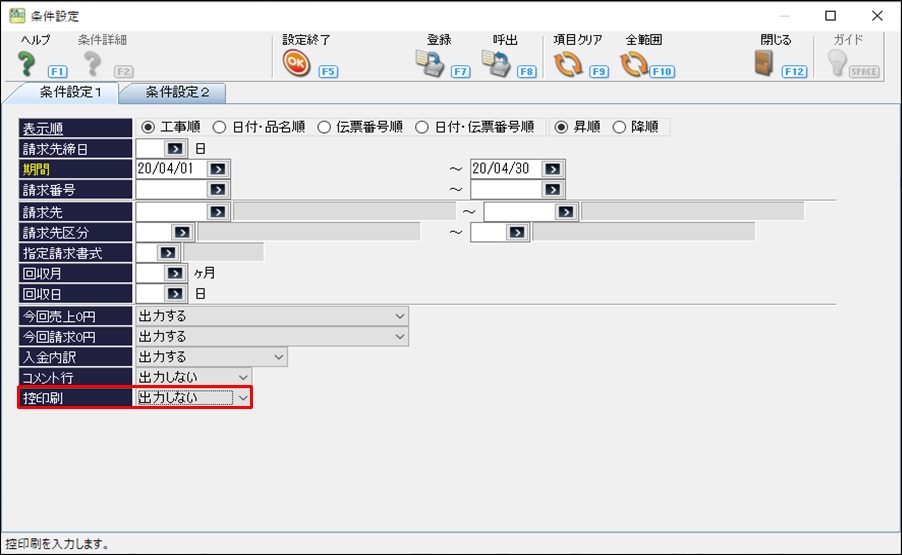Switch to the 条件設定2 tab
Screen dimensions: 902x555
177,93
